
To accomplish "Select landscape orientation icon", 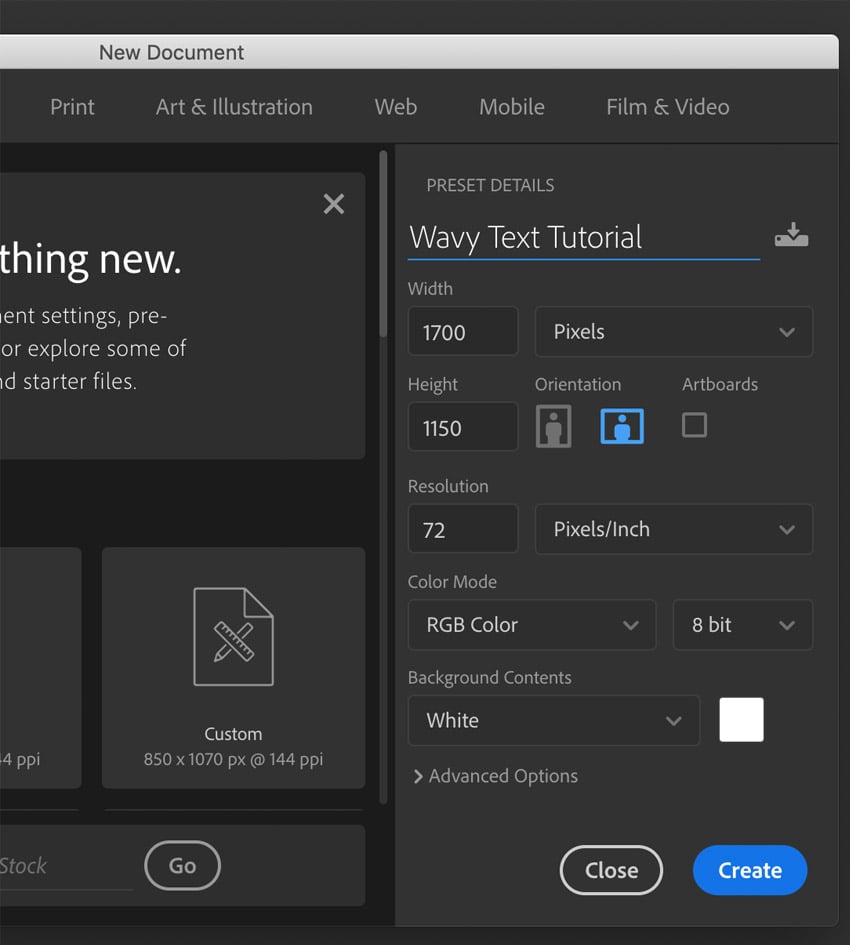I will (622, 426).
